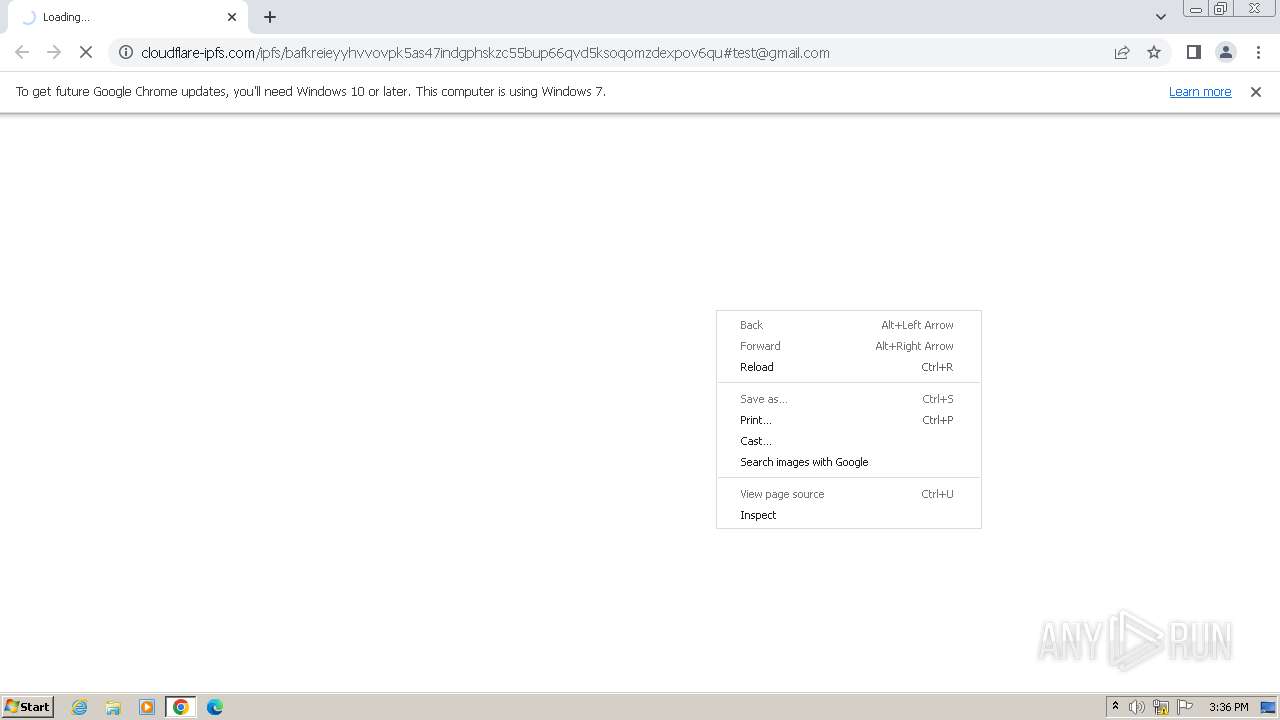Stop loading the page
Image resolution: width=1280 pixels, height=720 pixels.
coord(86,52)
